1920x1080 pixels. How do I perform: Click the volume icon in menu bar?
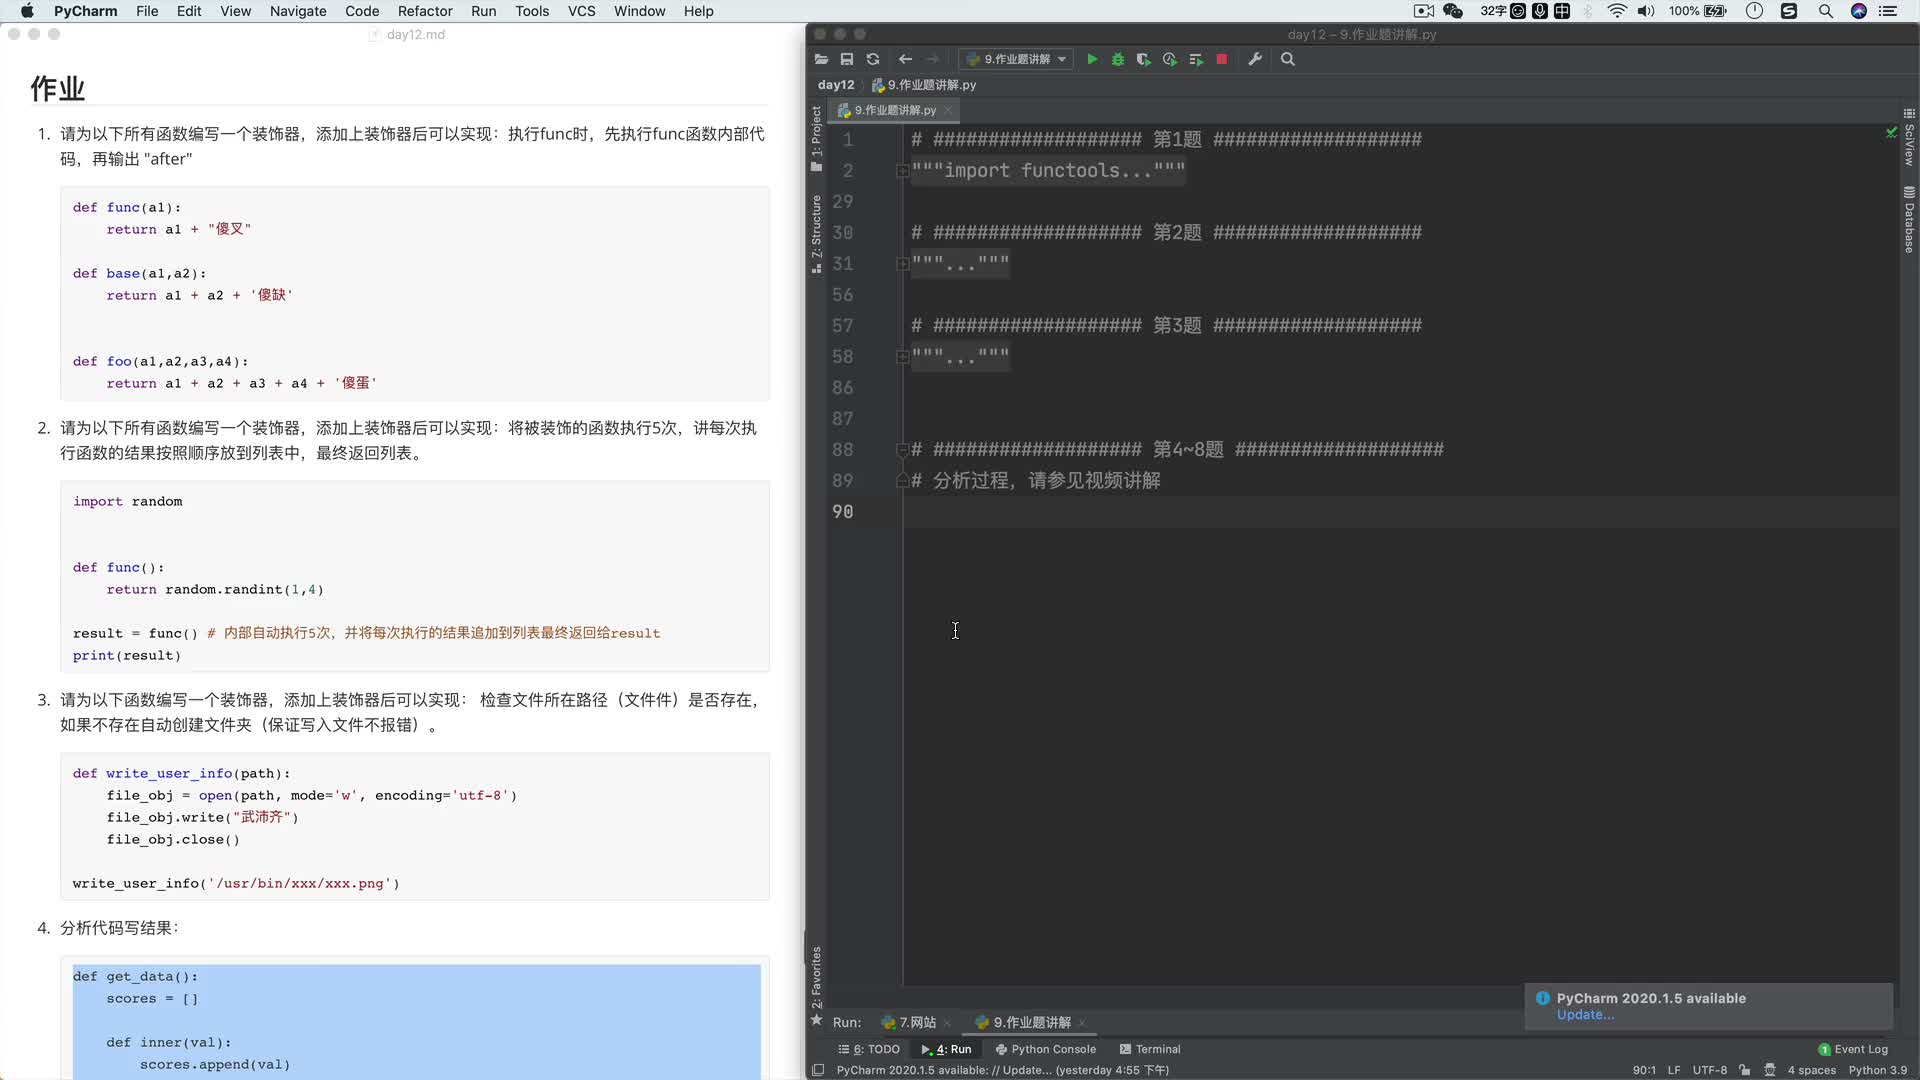[1646, 11]
